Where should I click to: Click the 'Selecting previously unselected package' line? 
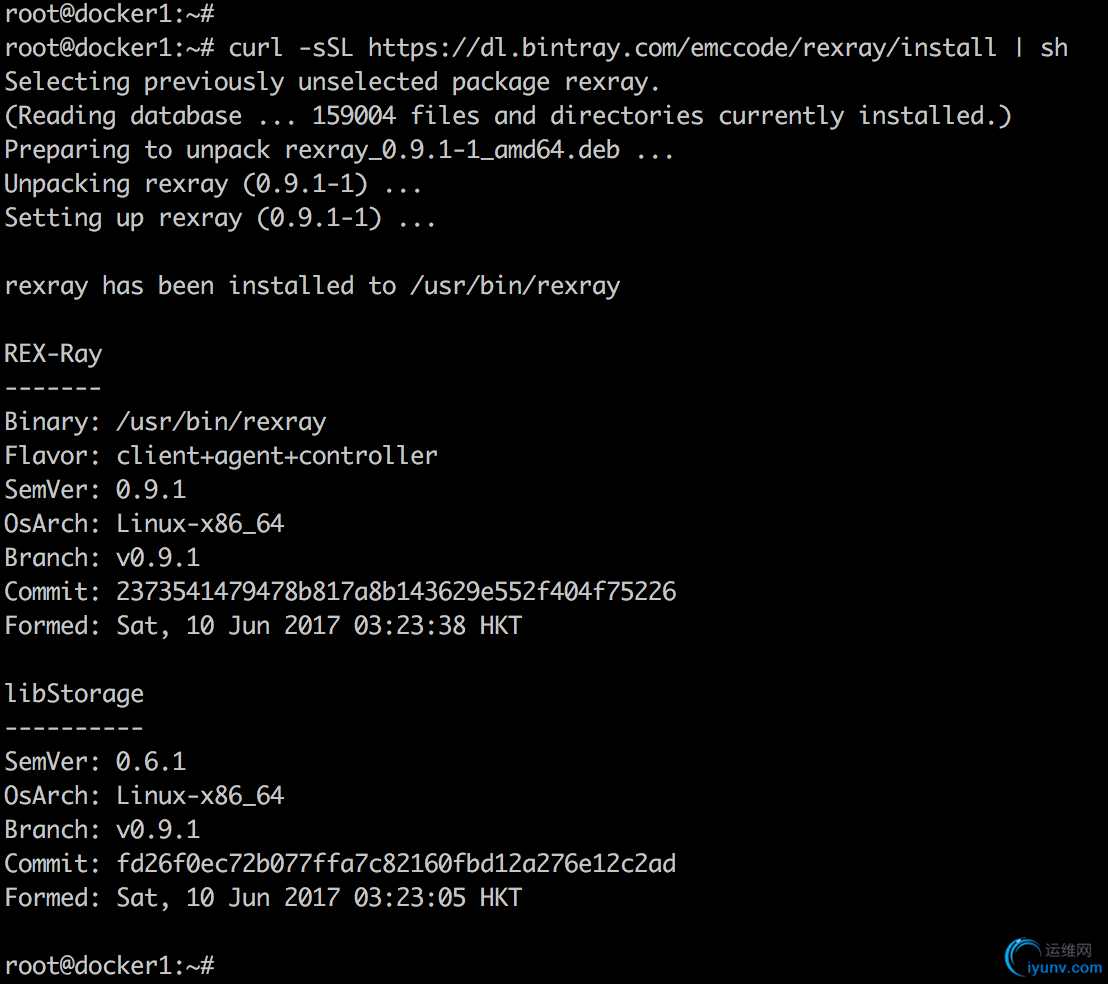tap(332, 82)
